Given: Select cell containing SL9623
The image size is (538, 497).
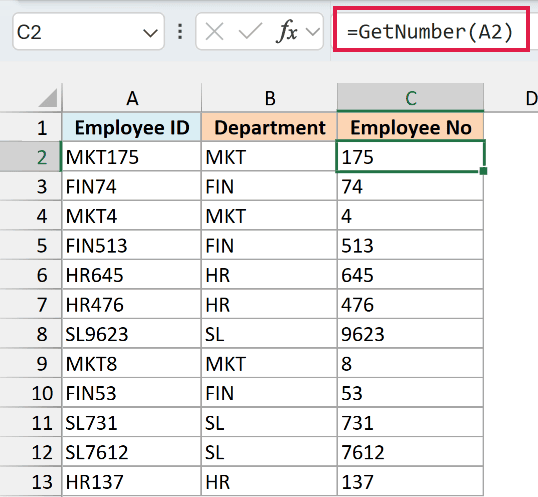Looking at the screenshot, I should pyautogui.click(x=132, y=334).
